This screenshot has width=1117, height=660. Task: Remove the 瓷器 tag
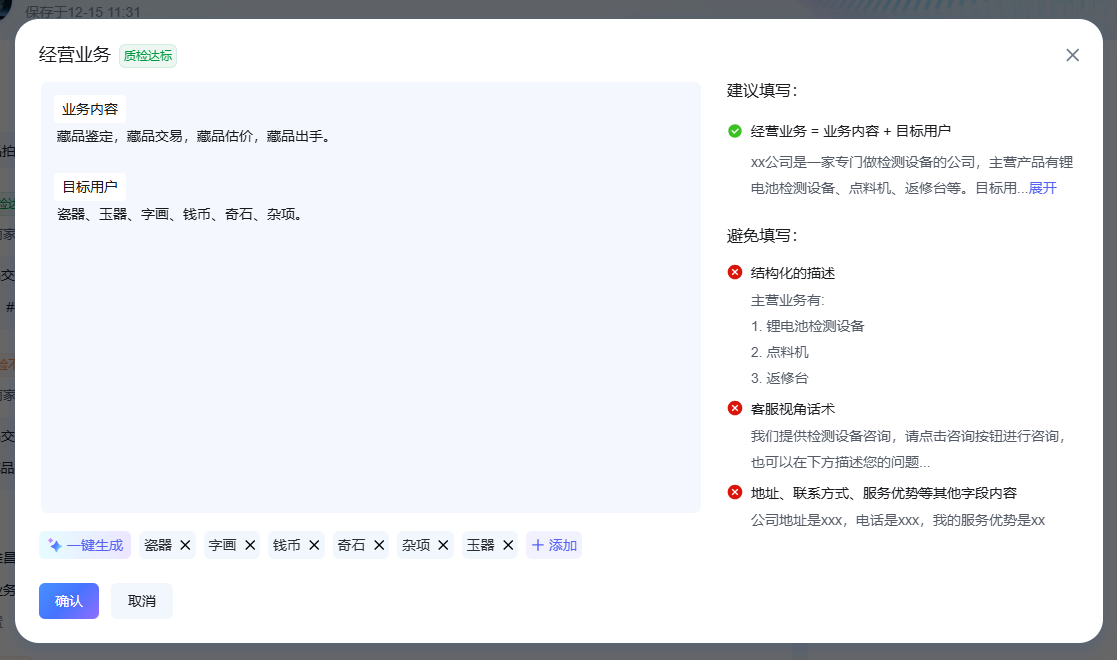point(185,545)
